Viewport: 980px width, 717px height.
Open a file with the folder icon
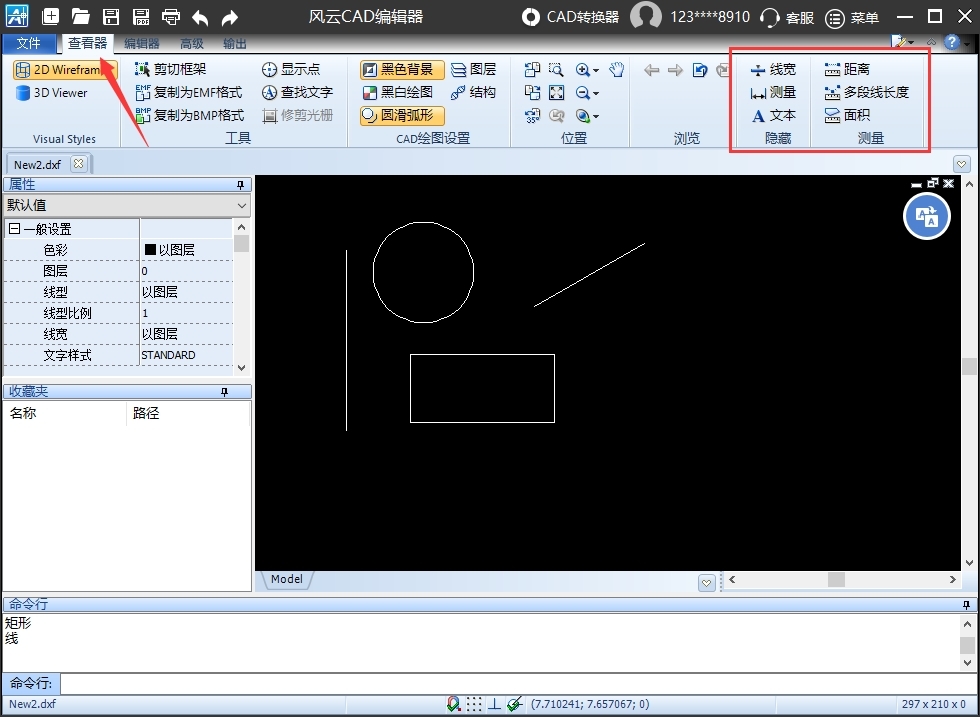81,16
